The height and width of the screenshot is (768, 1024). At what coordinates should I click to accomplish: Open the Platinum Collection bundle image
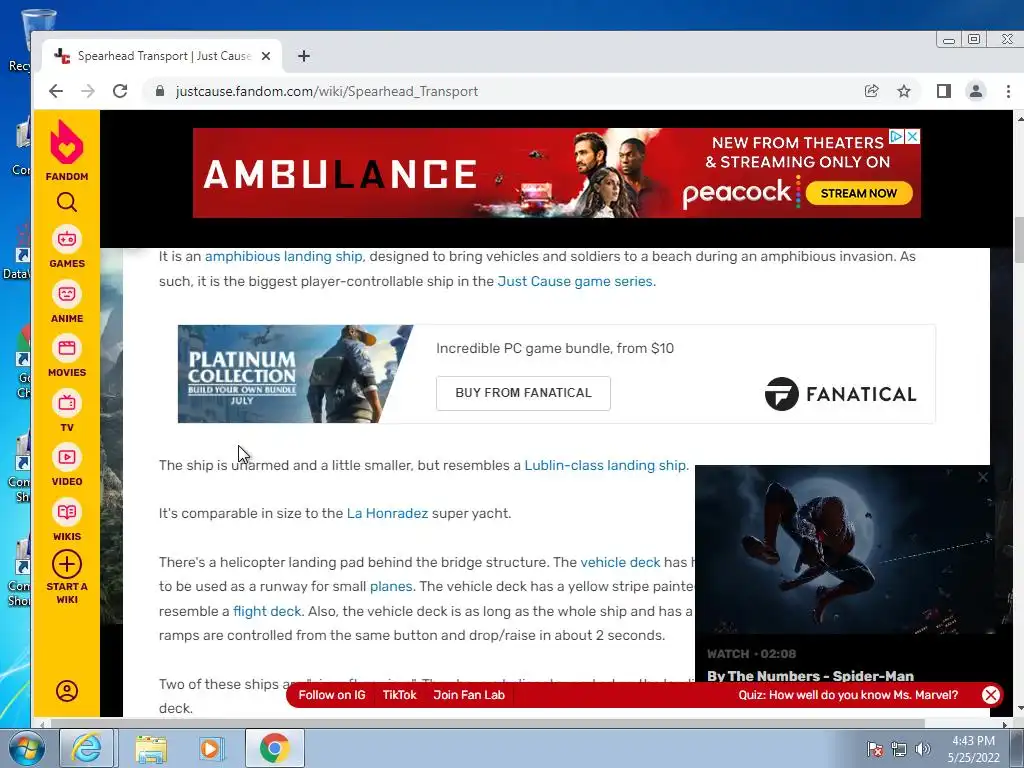point(295,374)
